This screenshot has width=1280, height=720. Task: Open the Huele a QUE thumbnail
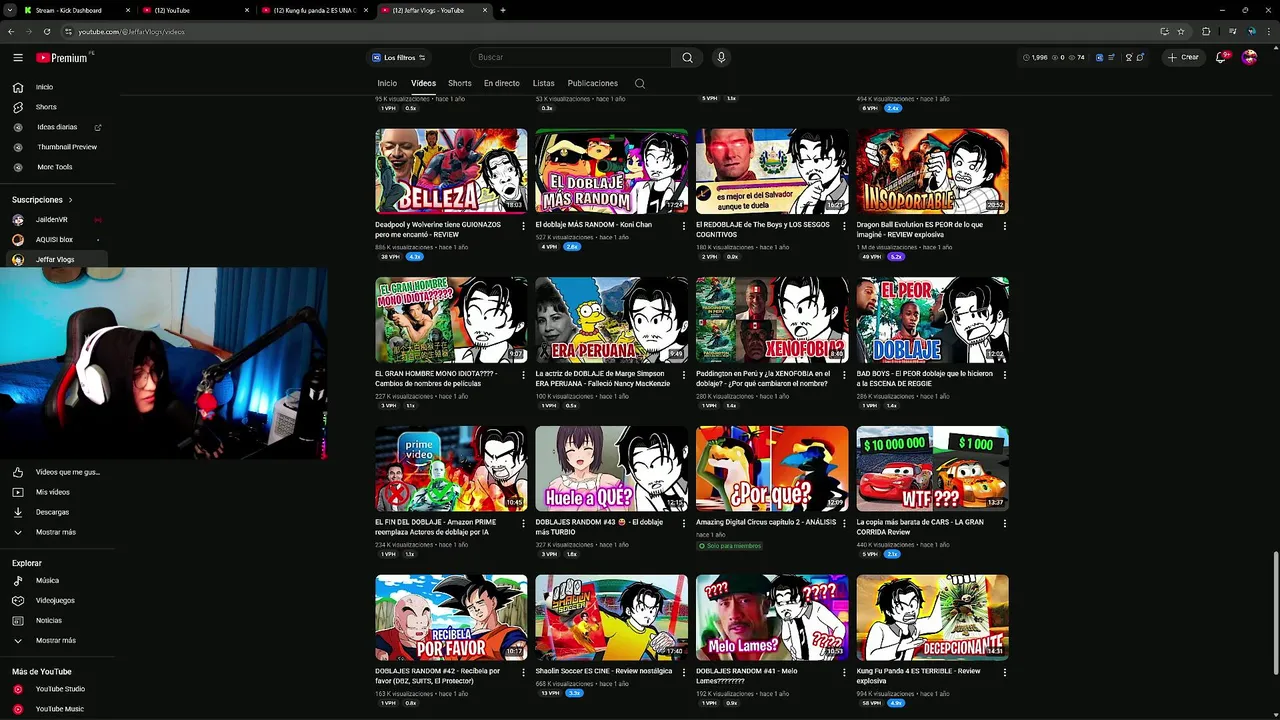point(611,469)
